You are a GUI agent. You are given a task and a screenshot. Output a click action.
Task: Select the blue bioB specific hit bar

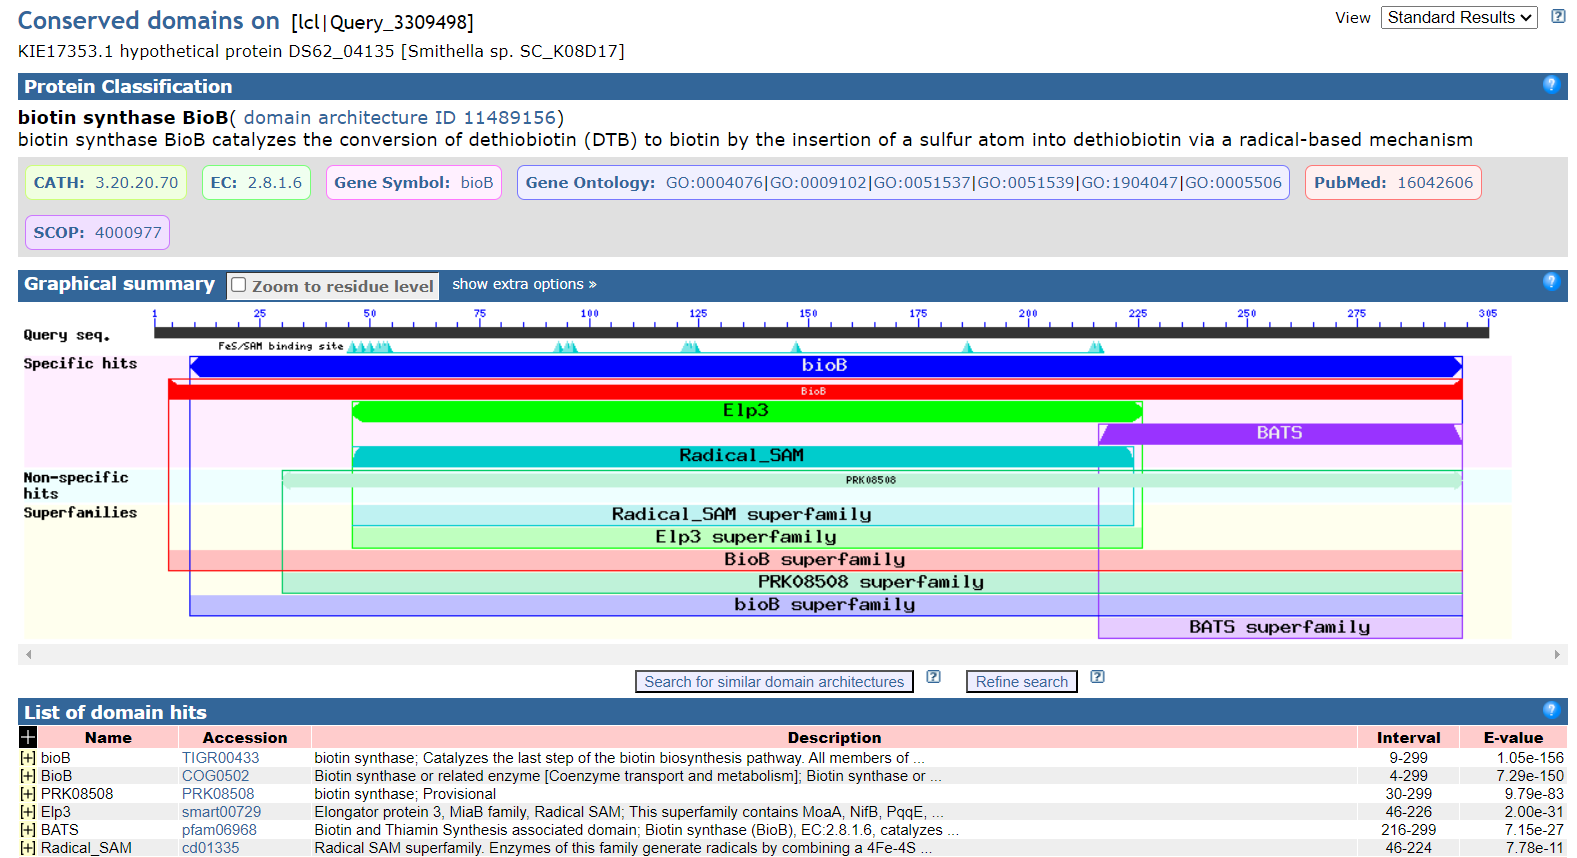pos(826,366)
